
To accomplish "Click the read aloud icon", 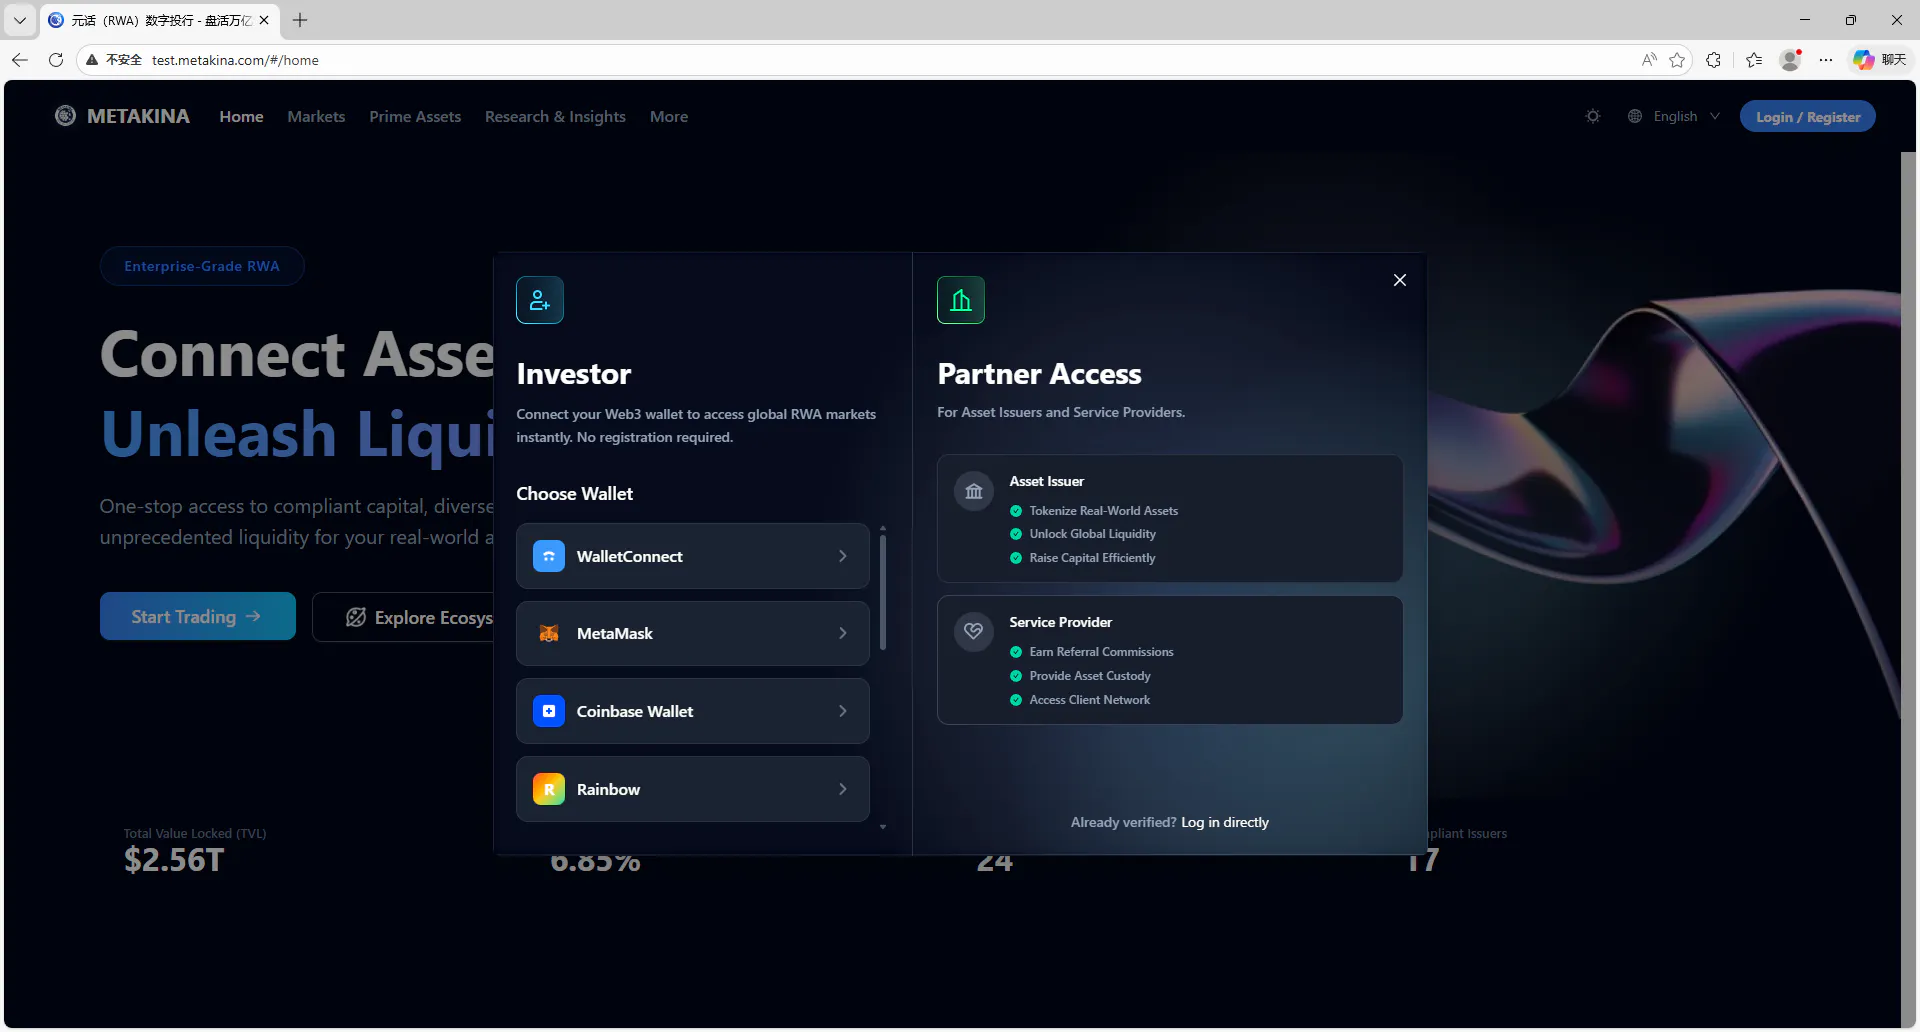I will (1649, 60).
